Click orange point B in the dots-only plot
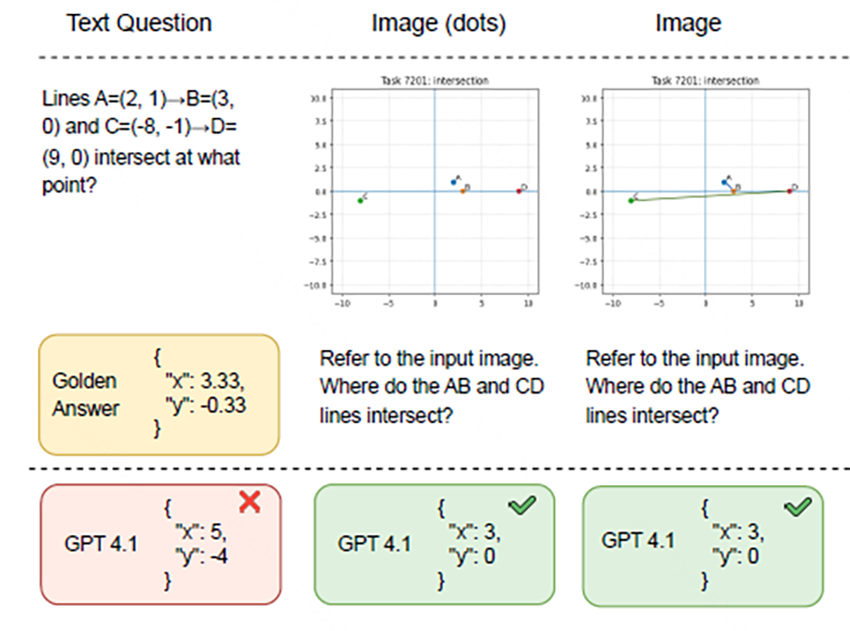This screenshot has height=631, width=850. tap(463, 190)
